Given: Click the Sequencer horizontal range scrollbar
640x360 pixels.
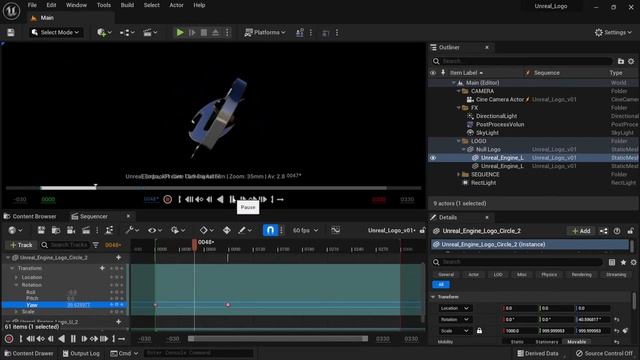Looking at the screenshot, I should 278,339.
